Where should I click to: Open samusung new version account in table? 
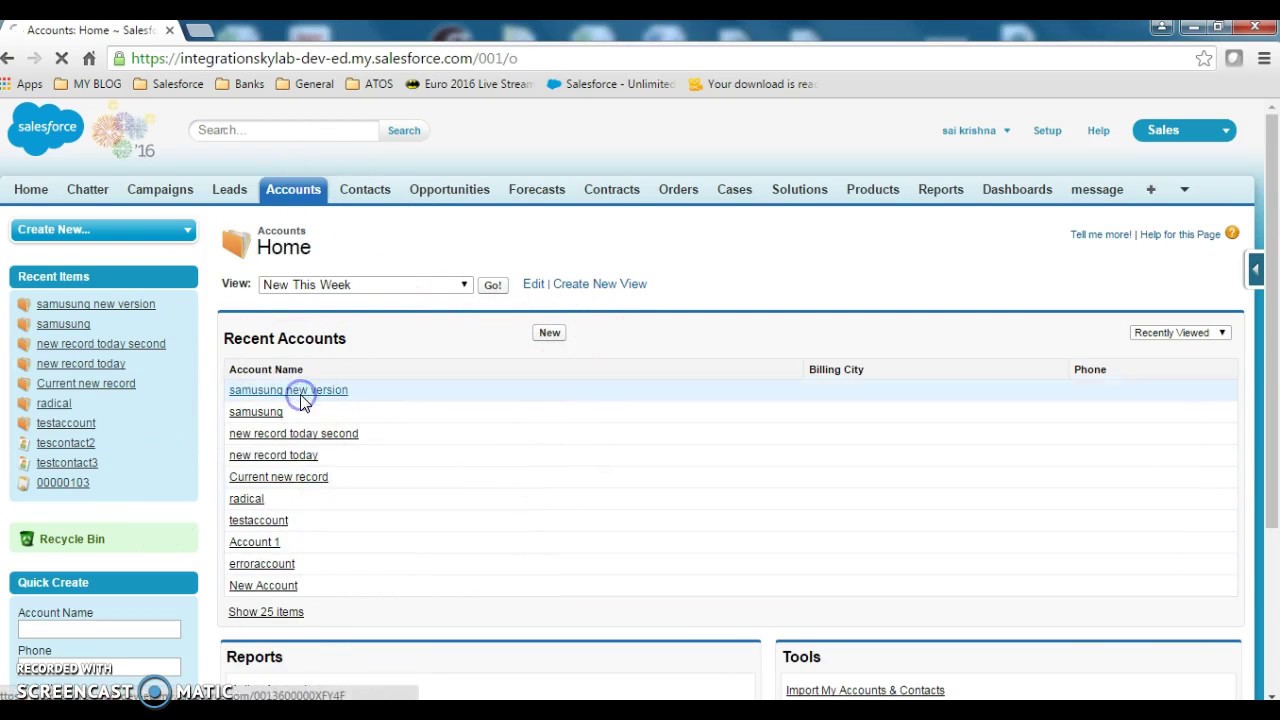tap(288, 390)
